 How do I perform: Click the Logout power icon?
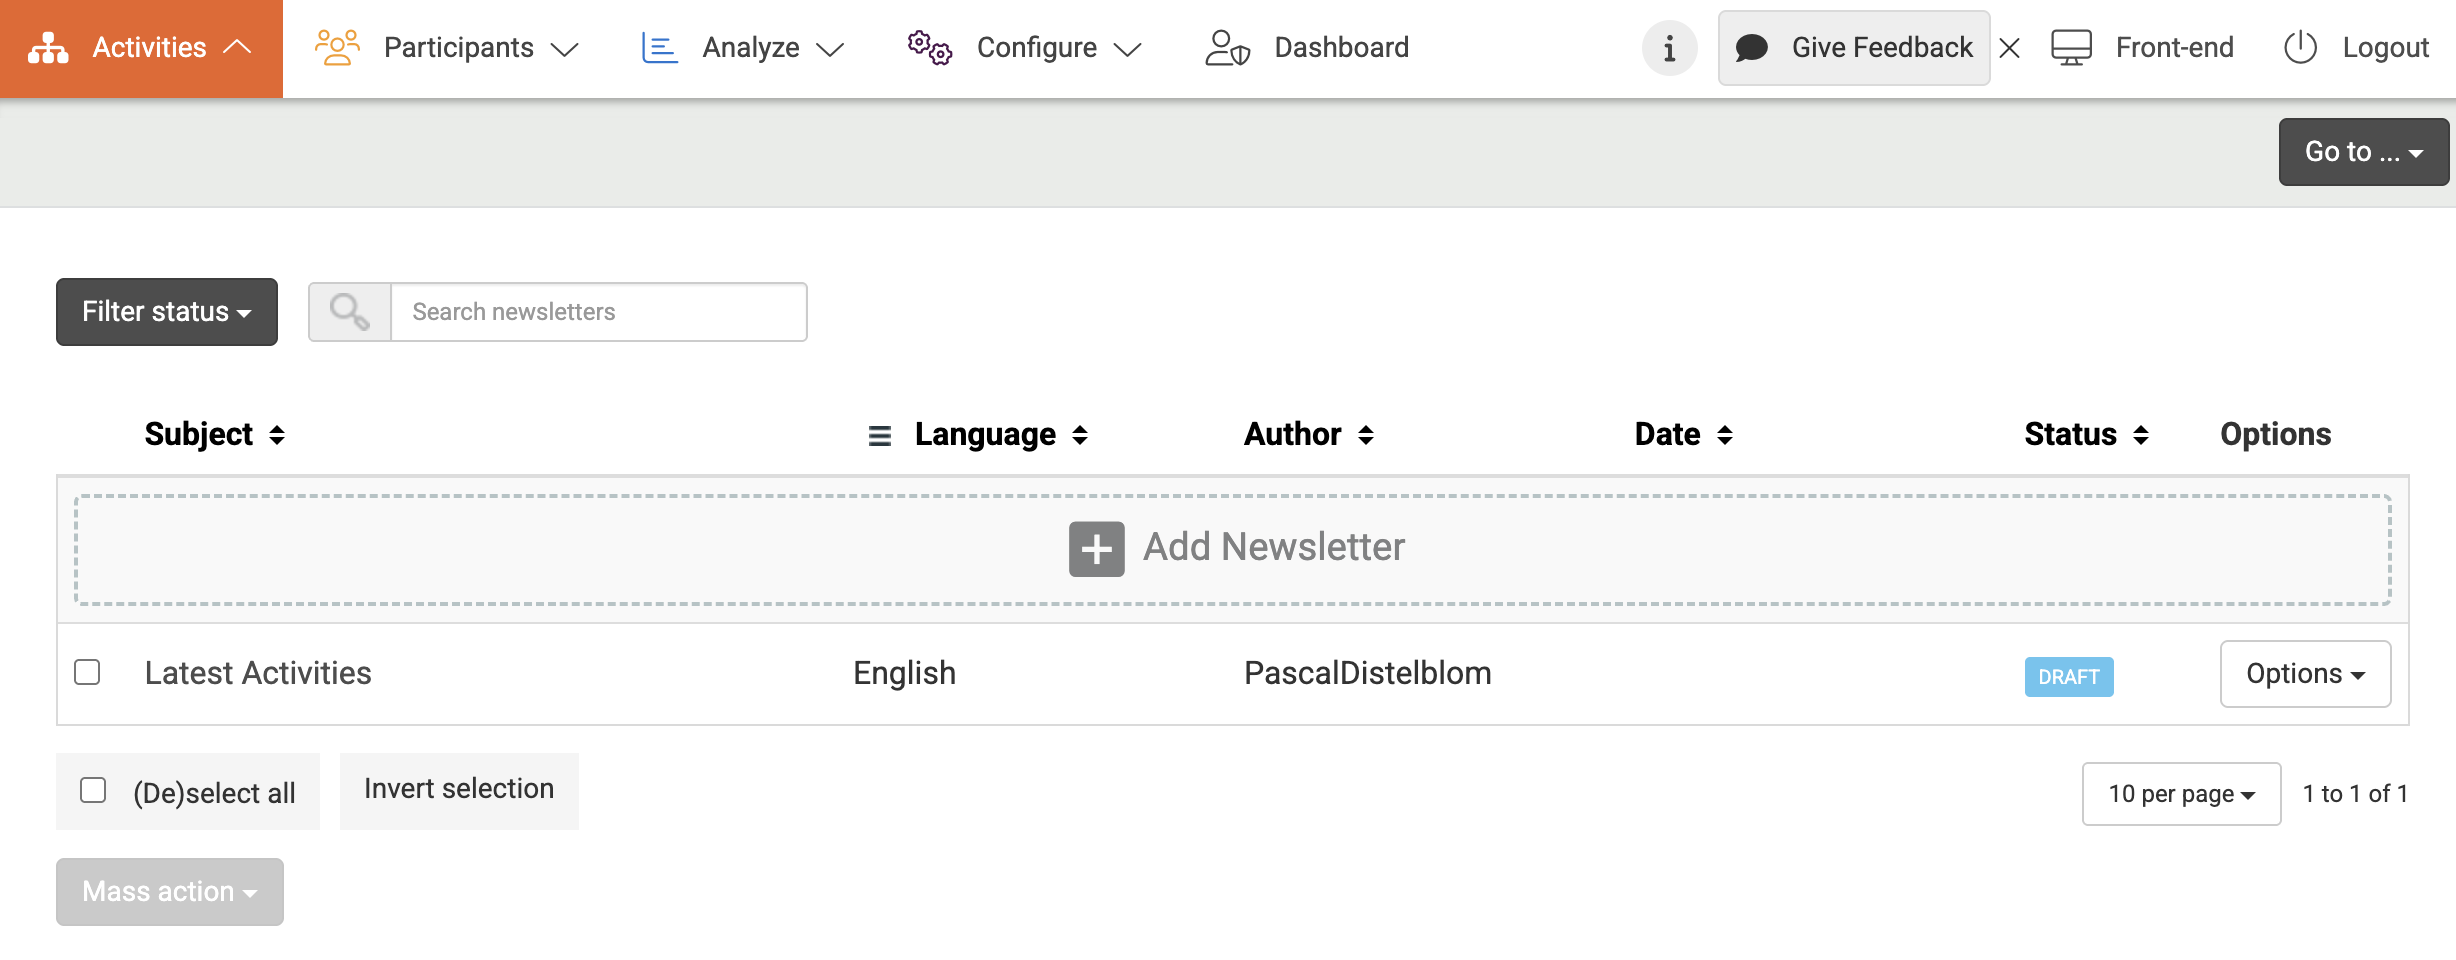click(2300, 48)
